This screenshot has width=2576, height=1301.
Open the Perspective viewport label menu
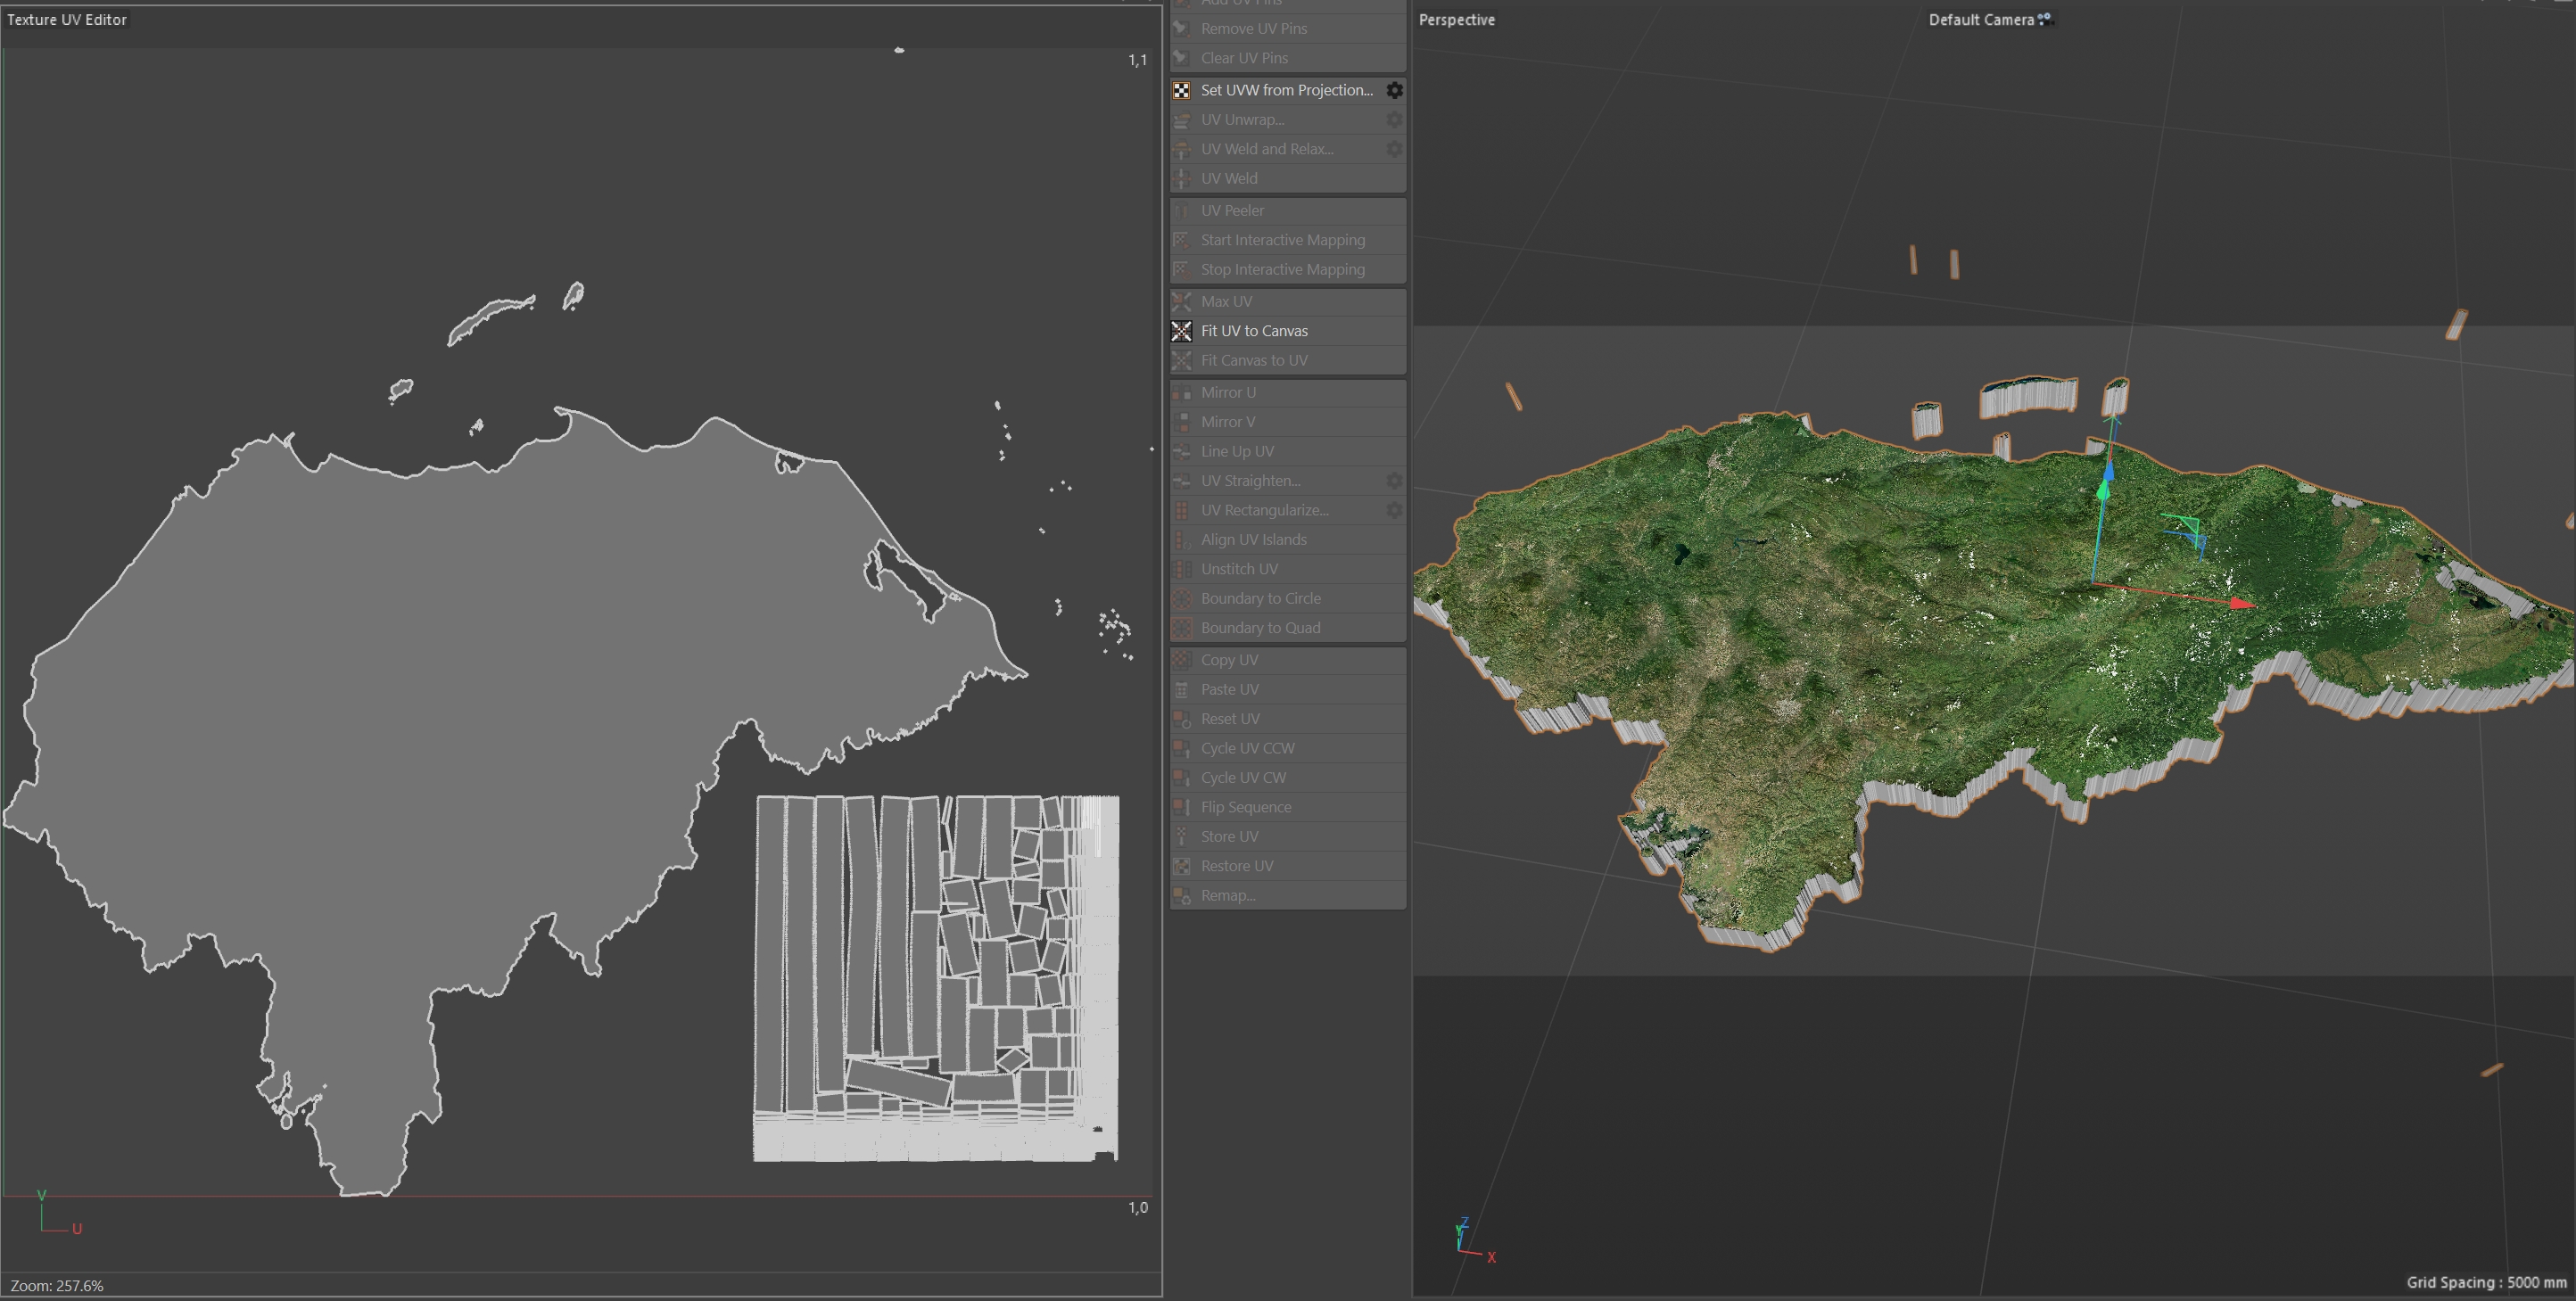point(1456,20)
